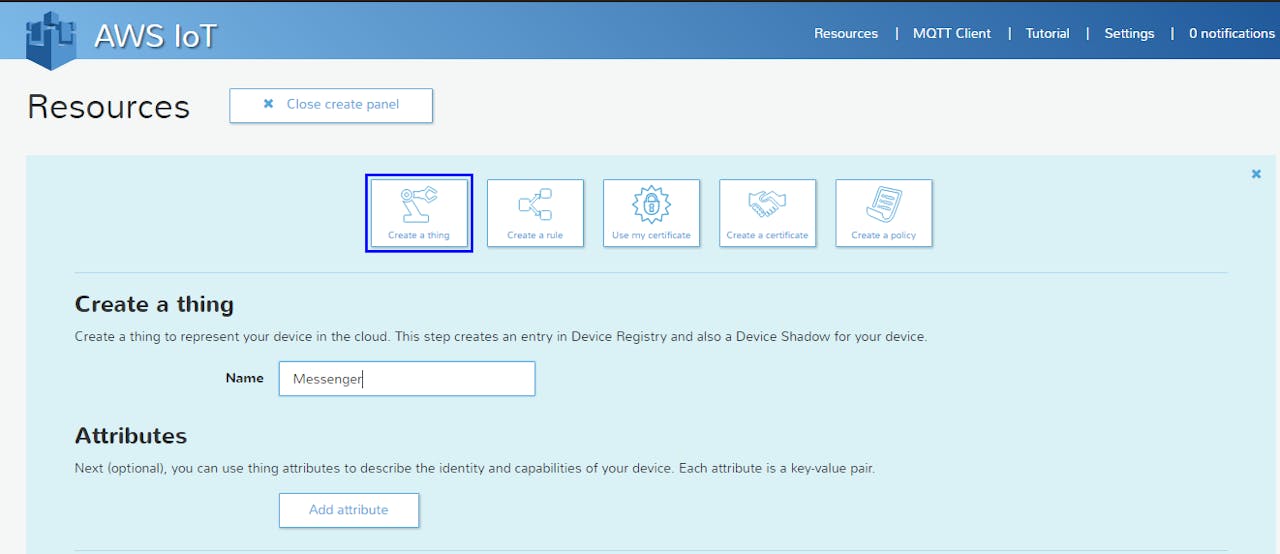Go to Tutorial in the header
The width and height of the screenshot is (1280, 554).
pyautogui.click(x=1047, y=33)
